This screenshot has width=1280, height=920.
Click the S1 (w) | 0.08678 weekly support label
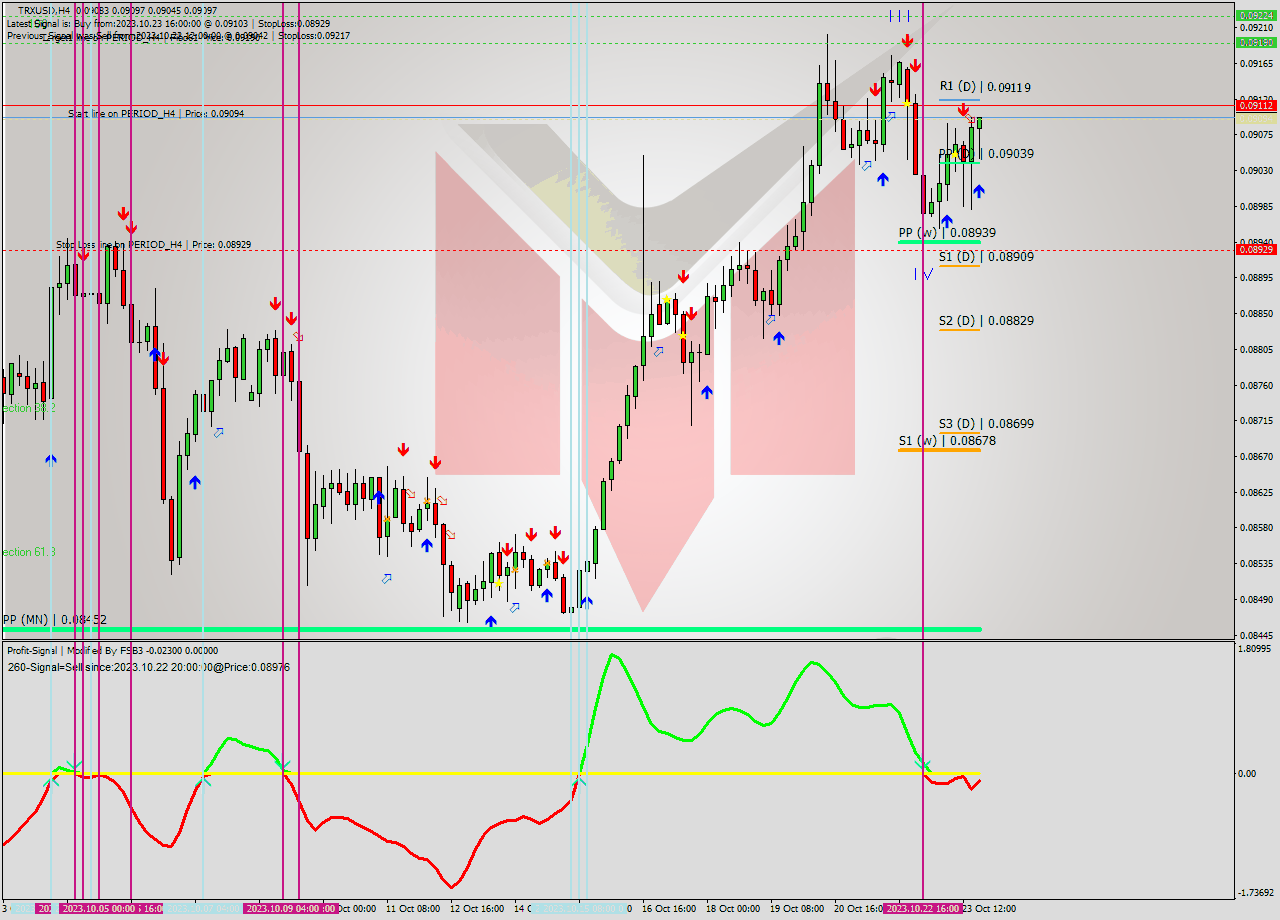tap(946, 440)
